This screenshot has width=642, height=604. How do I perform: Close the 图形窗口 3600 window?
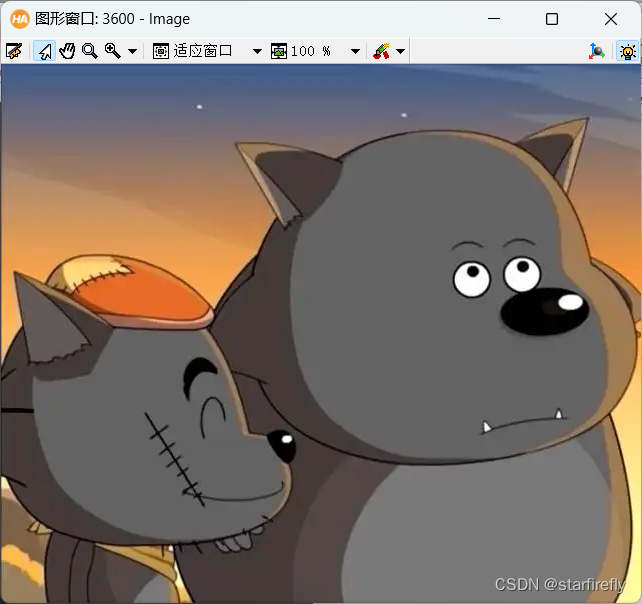pos(611,19)
